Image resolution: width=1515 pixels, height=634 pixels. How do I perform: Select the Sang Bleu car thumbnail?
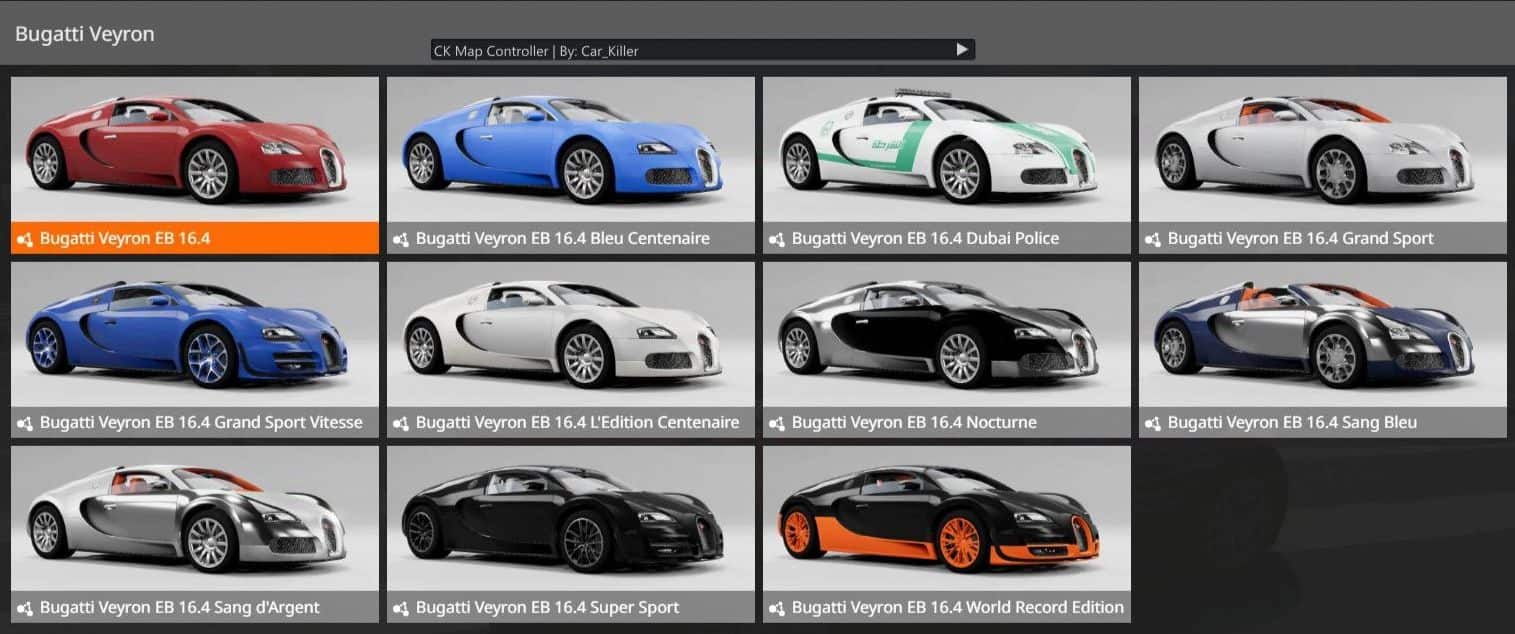[x=1322, y=334]
